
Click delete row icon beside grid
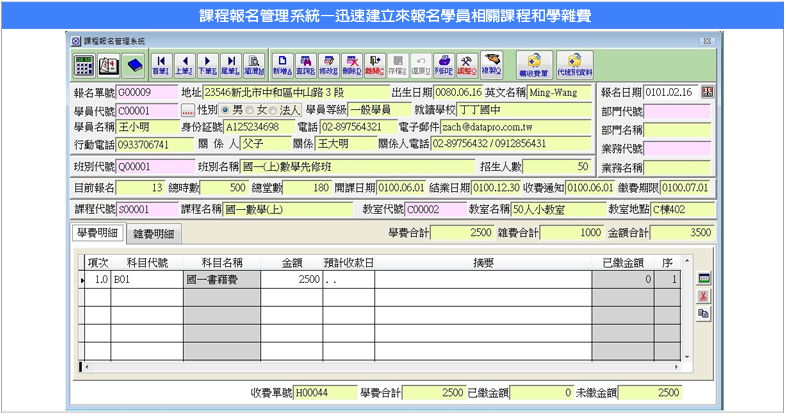coord(704,296)
